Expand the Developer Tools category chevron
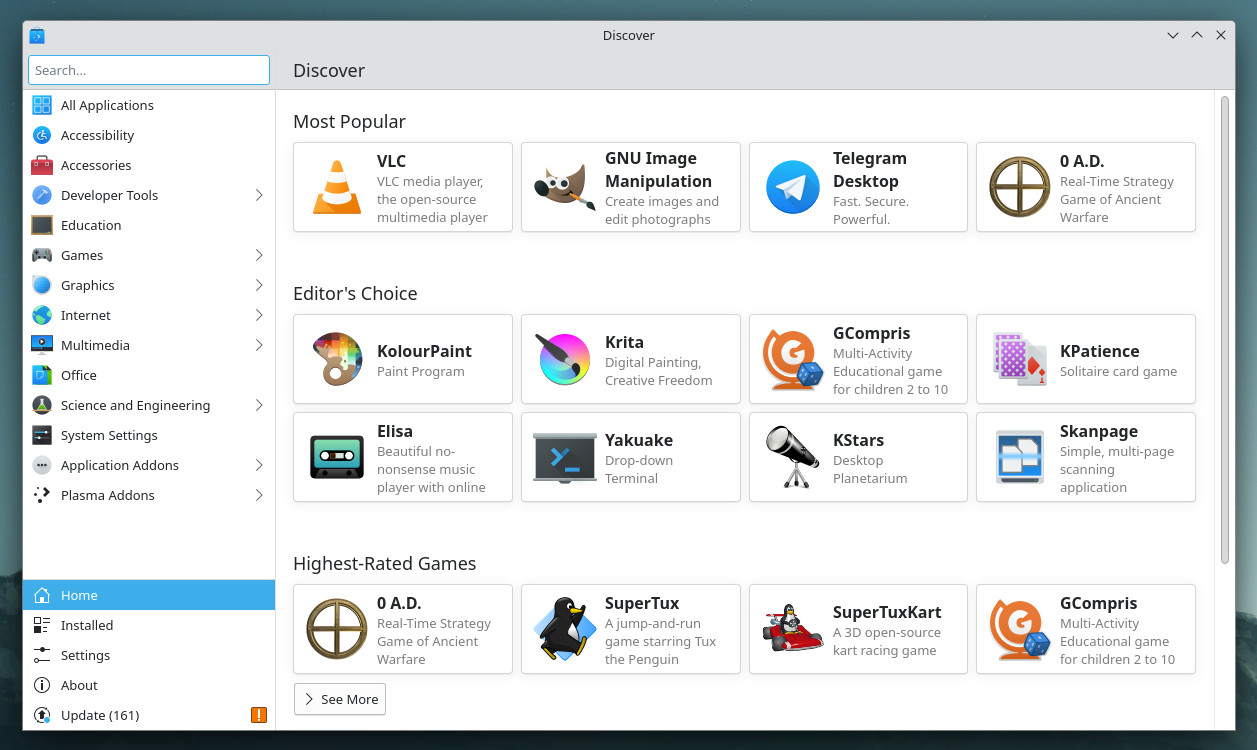This screenshot has width=1257, height=750. coord(259,195)
